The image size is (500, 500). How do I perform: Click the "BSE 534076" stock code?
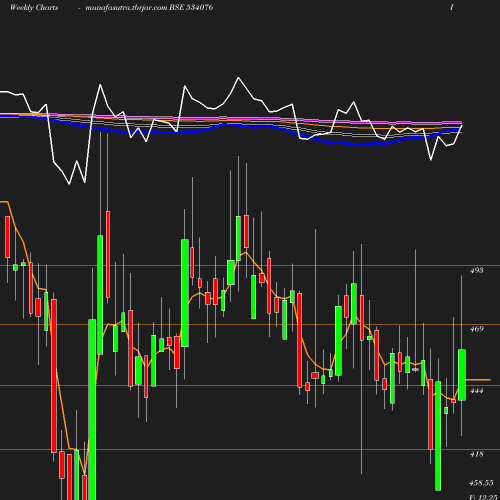(x=191, y=7)
